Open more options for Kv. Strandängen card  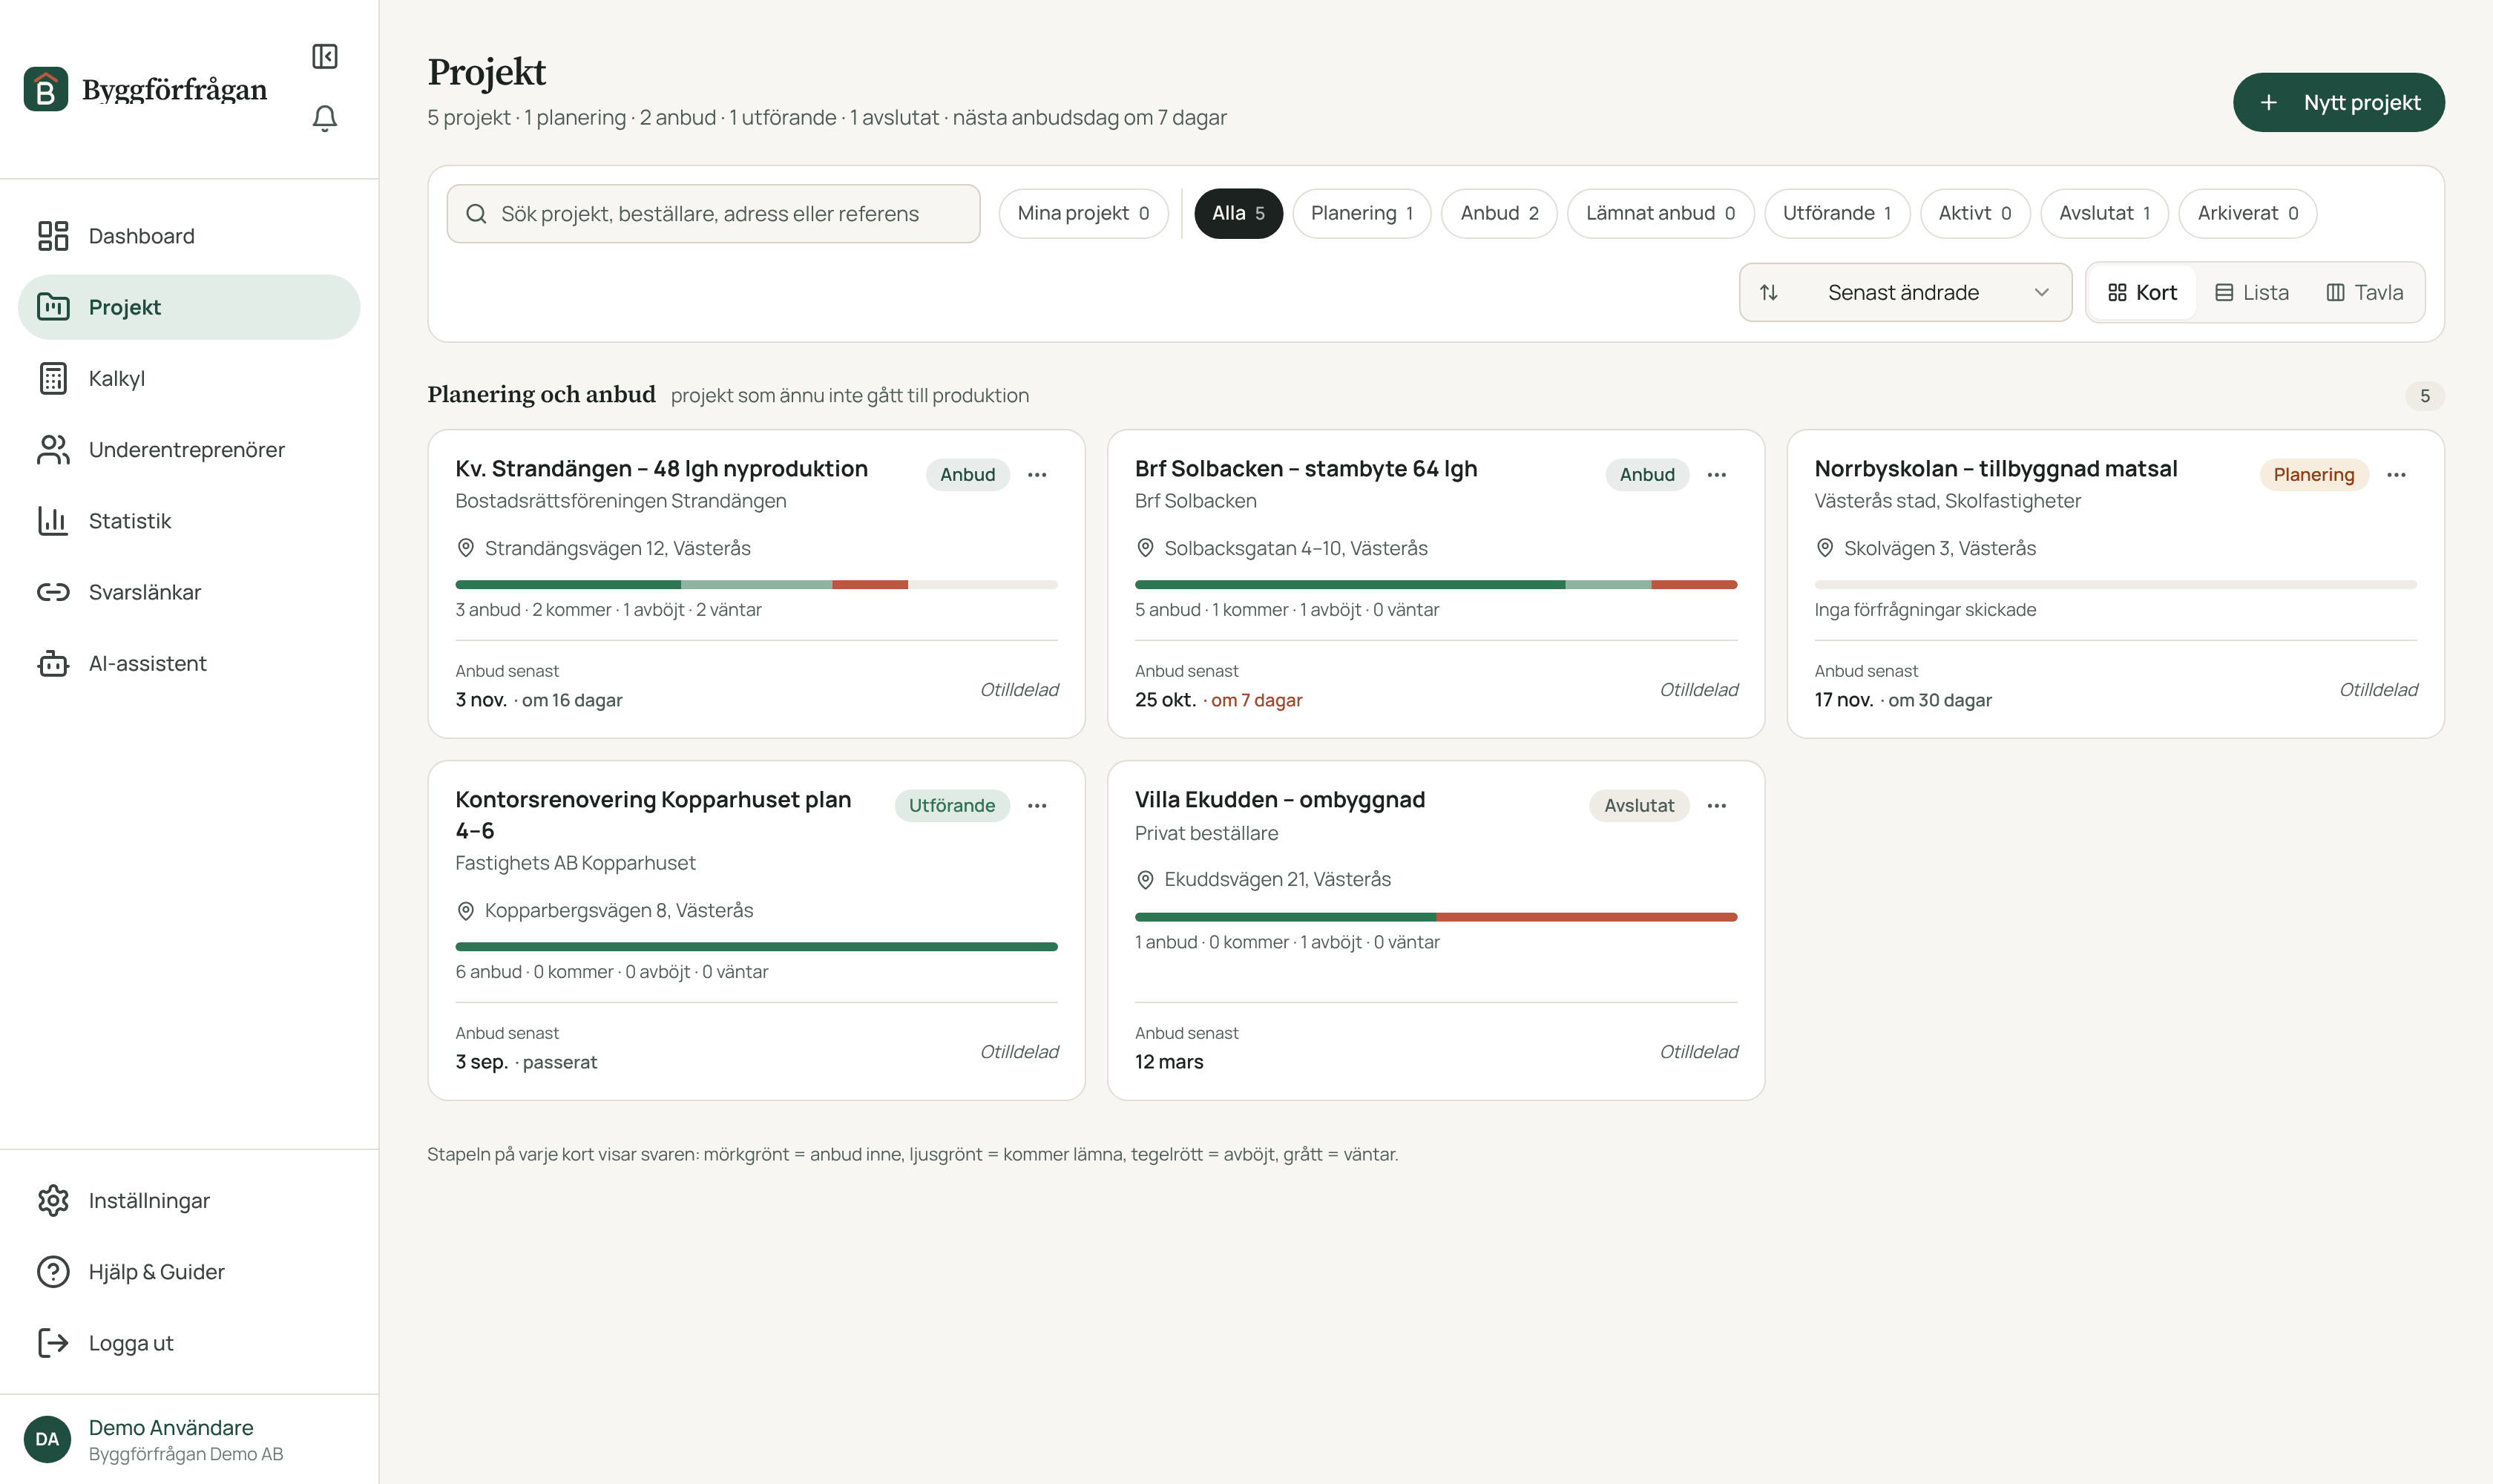click(1037, 475)
